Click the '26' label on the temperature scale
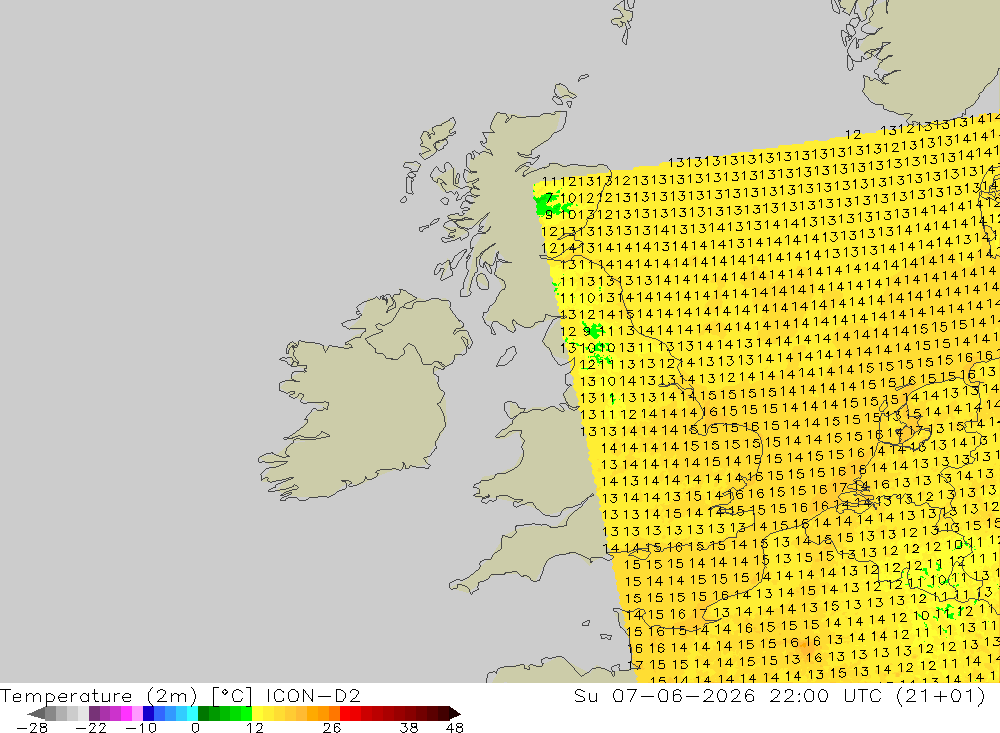Image resolution: width=1000 pixels, height=733 pixels. coord(332,727)
